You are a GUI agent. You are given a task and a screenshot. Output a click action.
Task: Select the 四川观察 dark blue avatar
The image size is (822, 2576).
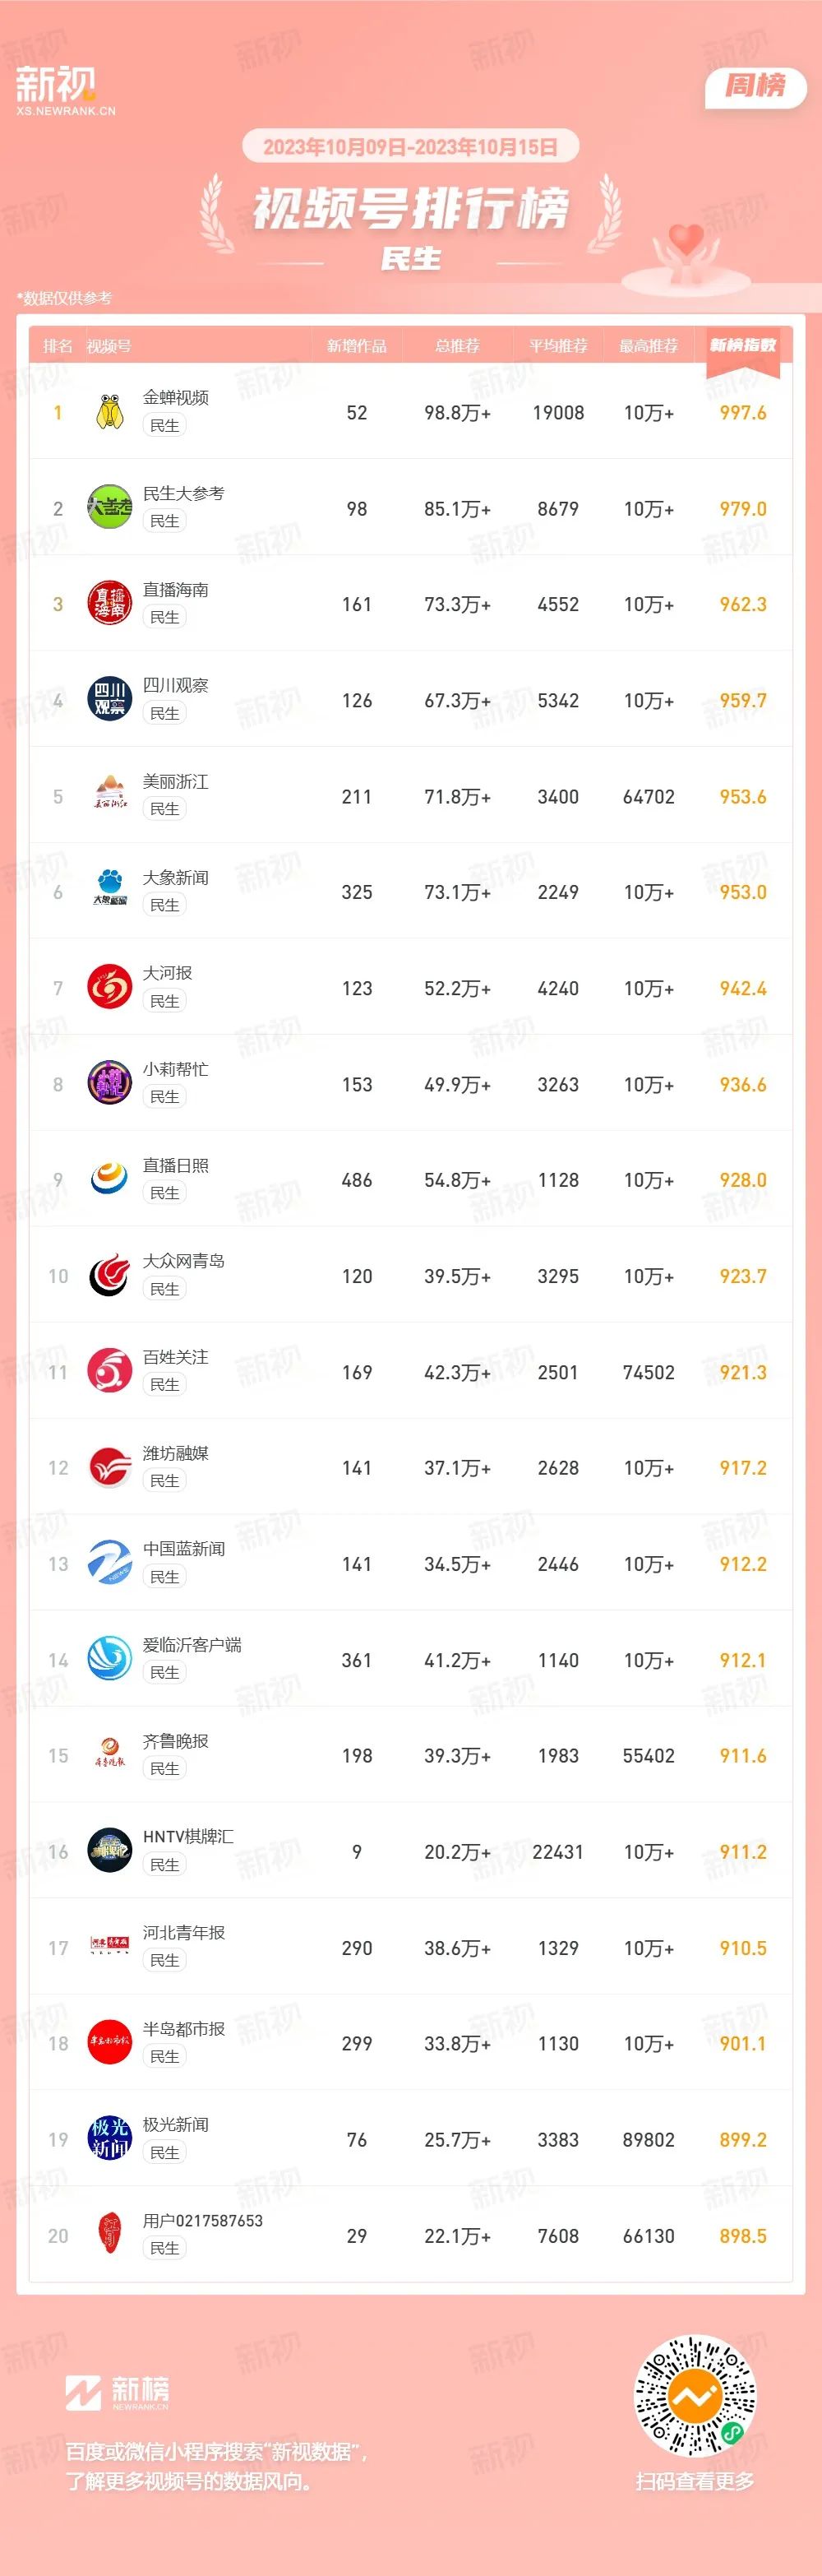coord(110,700)
